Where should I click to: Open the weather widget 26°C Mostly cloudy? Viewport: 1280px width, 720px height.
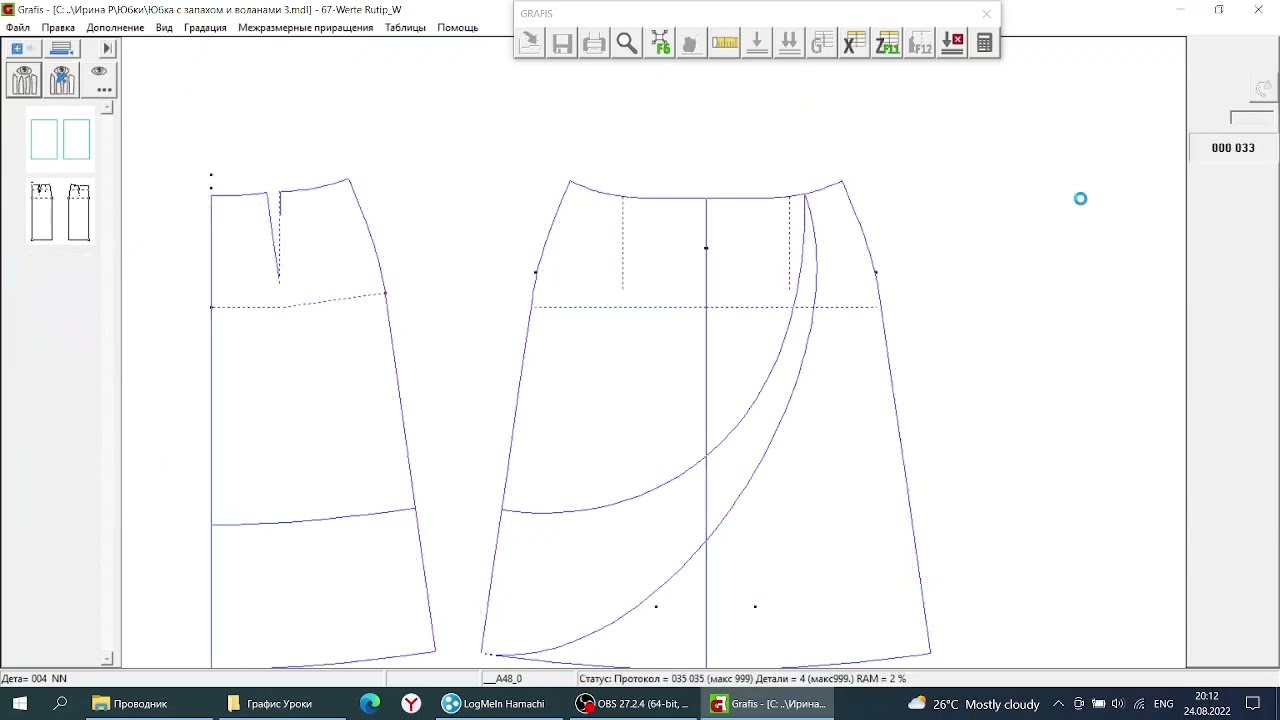(973, 704)
